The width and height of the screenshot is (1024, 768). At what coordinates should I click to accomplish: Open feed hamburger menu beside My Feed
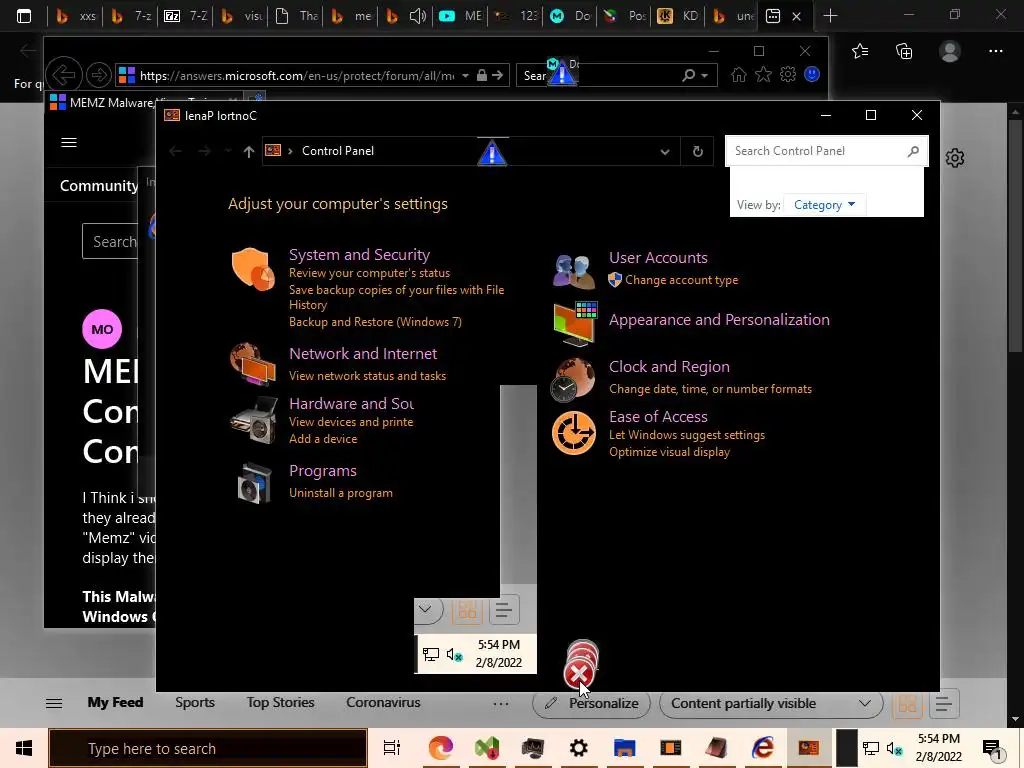point(54,703)
